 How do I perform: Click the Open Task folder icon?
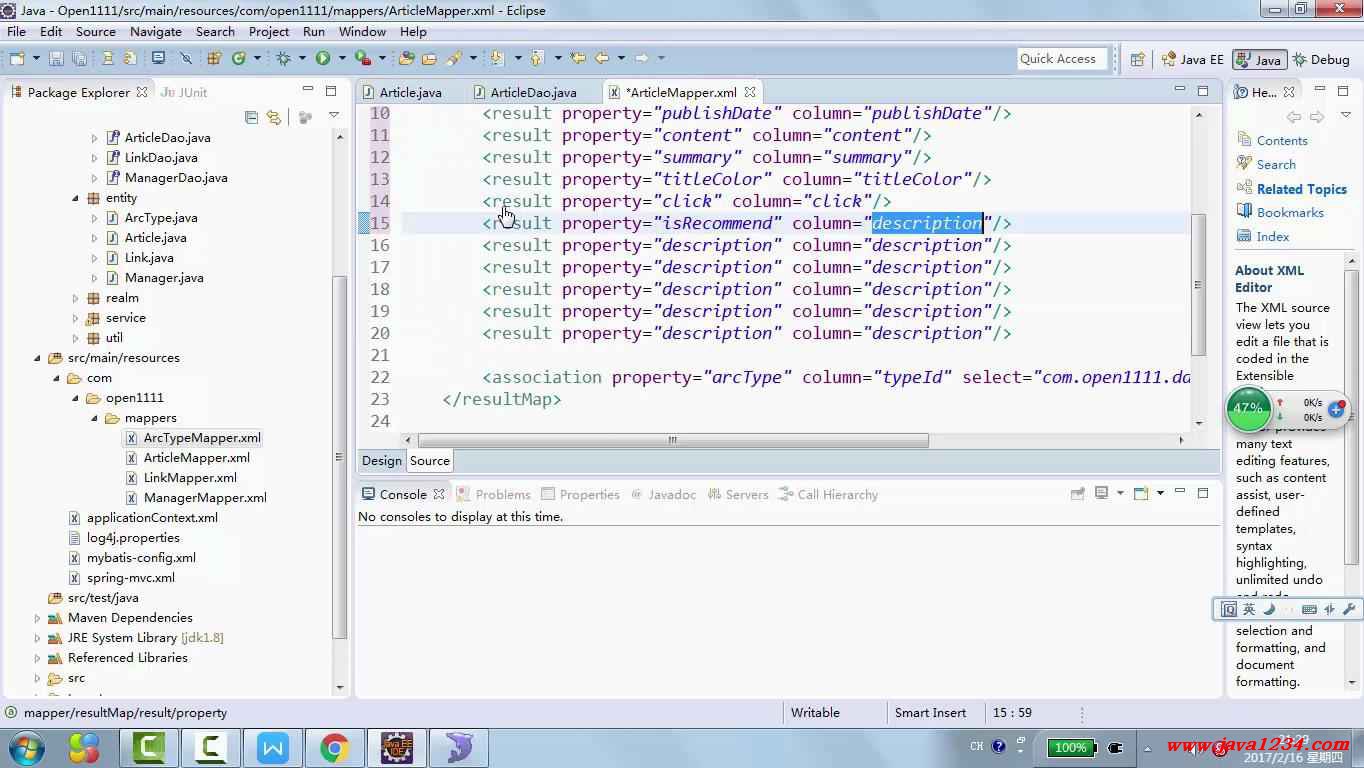tap(429, 59)
